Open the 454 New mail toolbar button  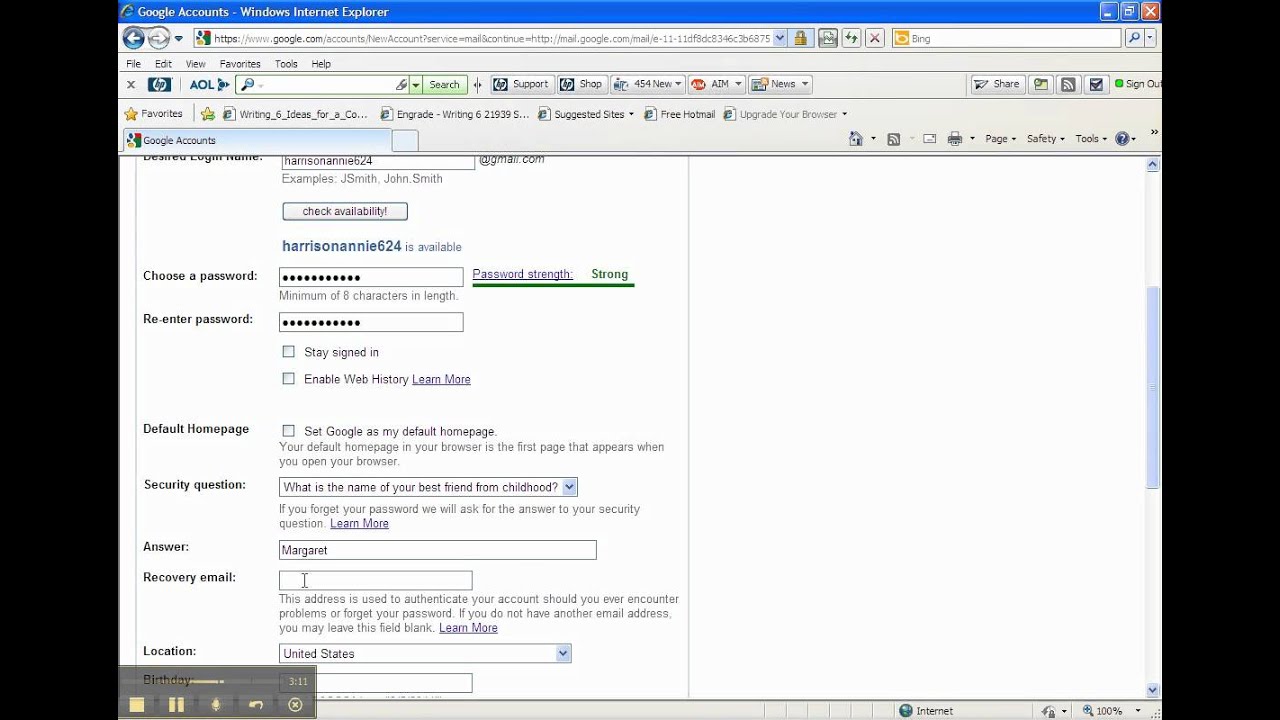pos(648,85)
